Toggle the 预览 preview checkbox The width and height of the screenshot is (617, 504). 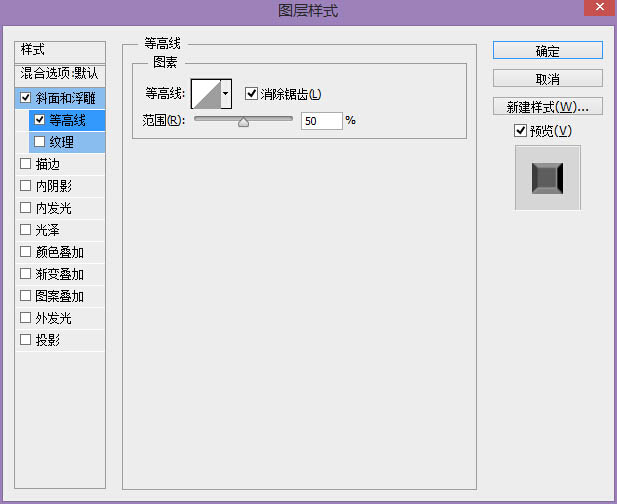pos(520,131)
